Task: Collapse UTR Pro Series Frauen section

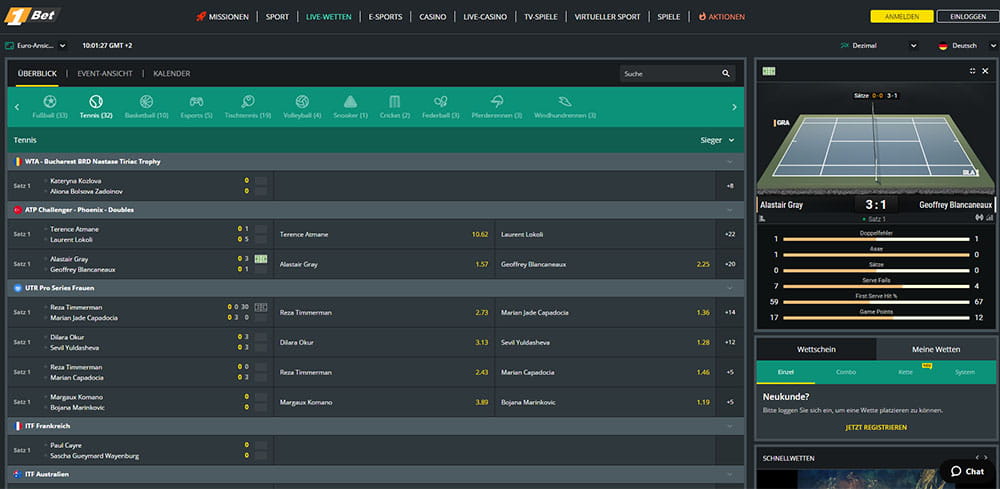Action: pyautogui.click(x=730, y=288)
